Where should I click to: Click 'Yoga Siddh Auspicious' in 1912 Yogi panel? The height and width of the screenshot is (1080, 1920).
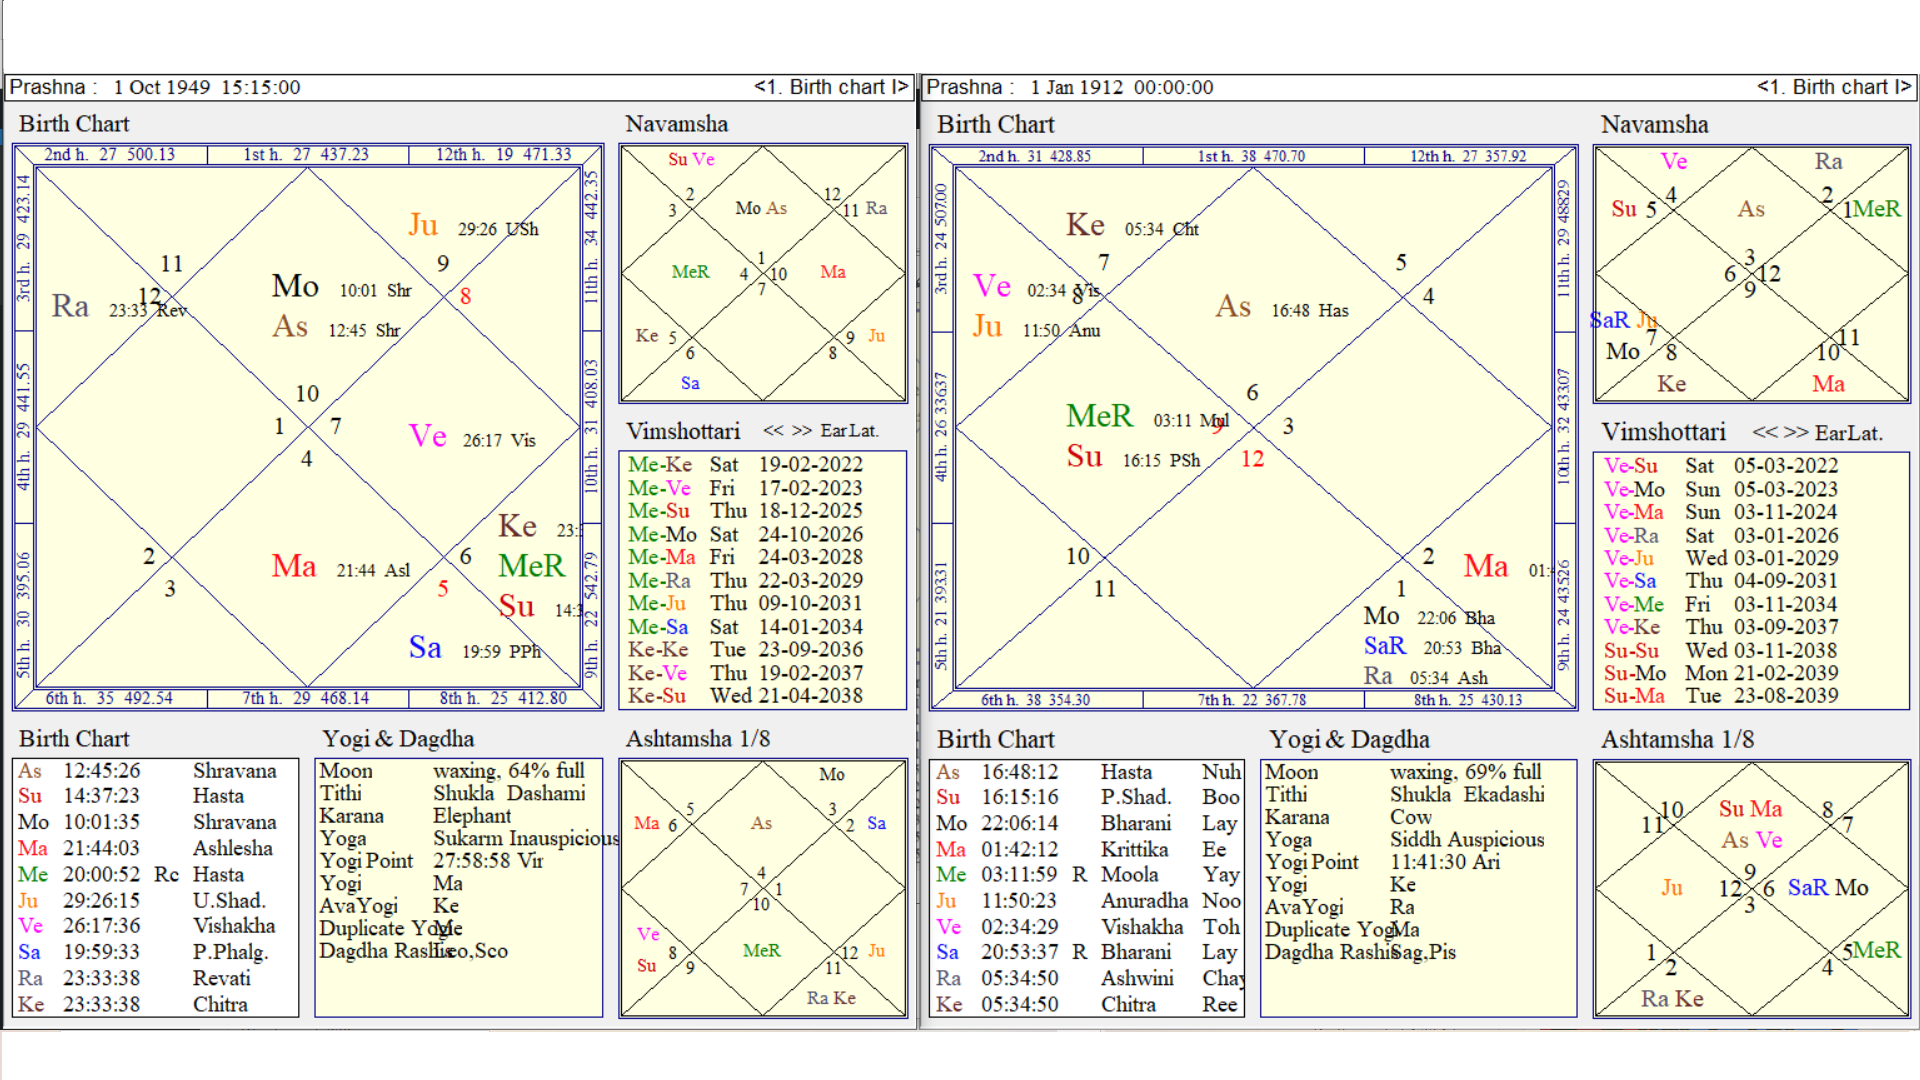click(x=1404, y=840)
